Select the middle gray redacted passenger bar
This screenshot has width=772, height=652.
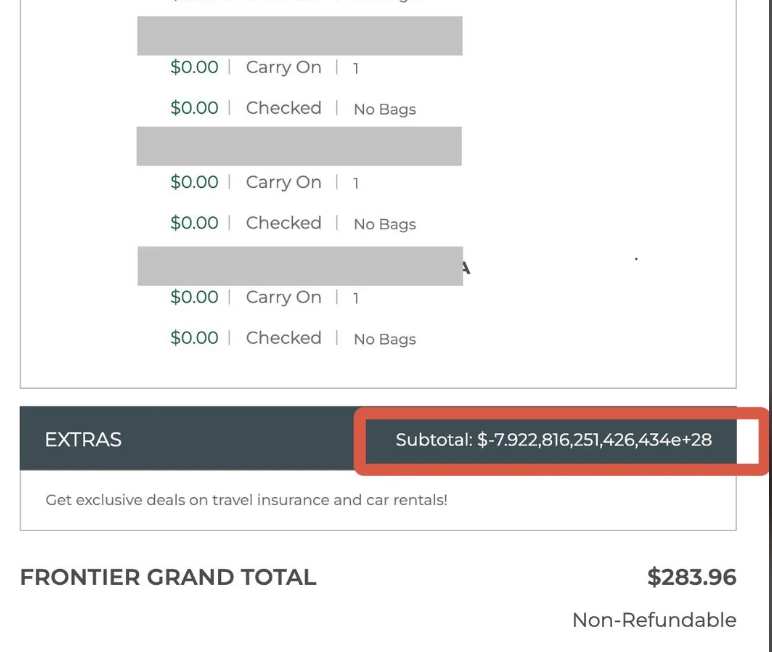pos(299,146)
